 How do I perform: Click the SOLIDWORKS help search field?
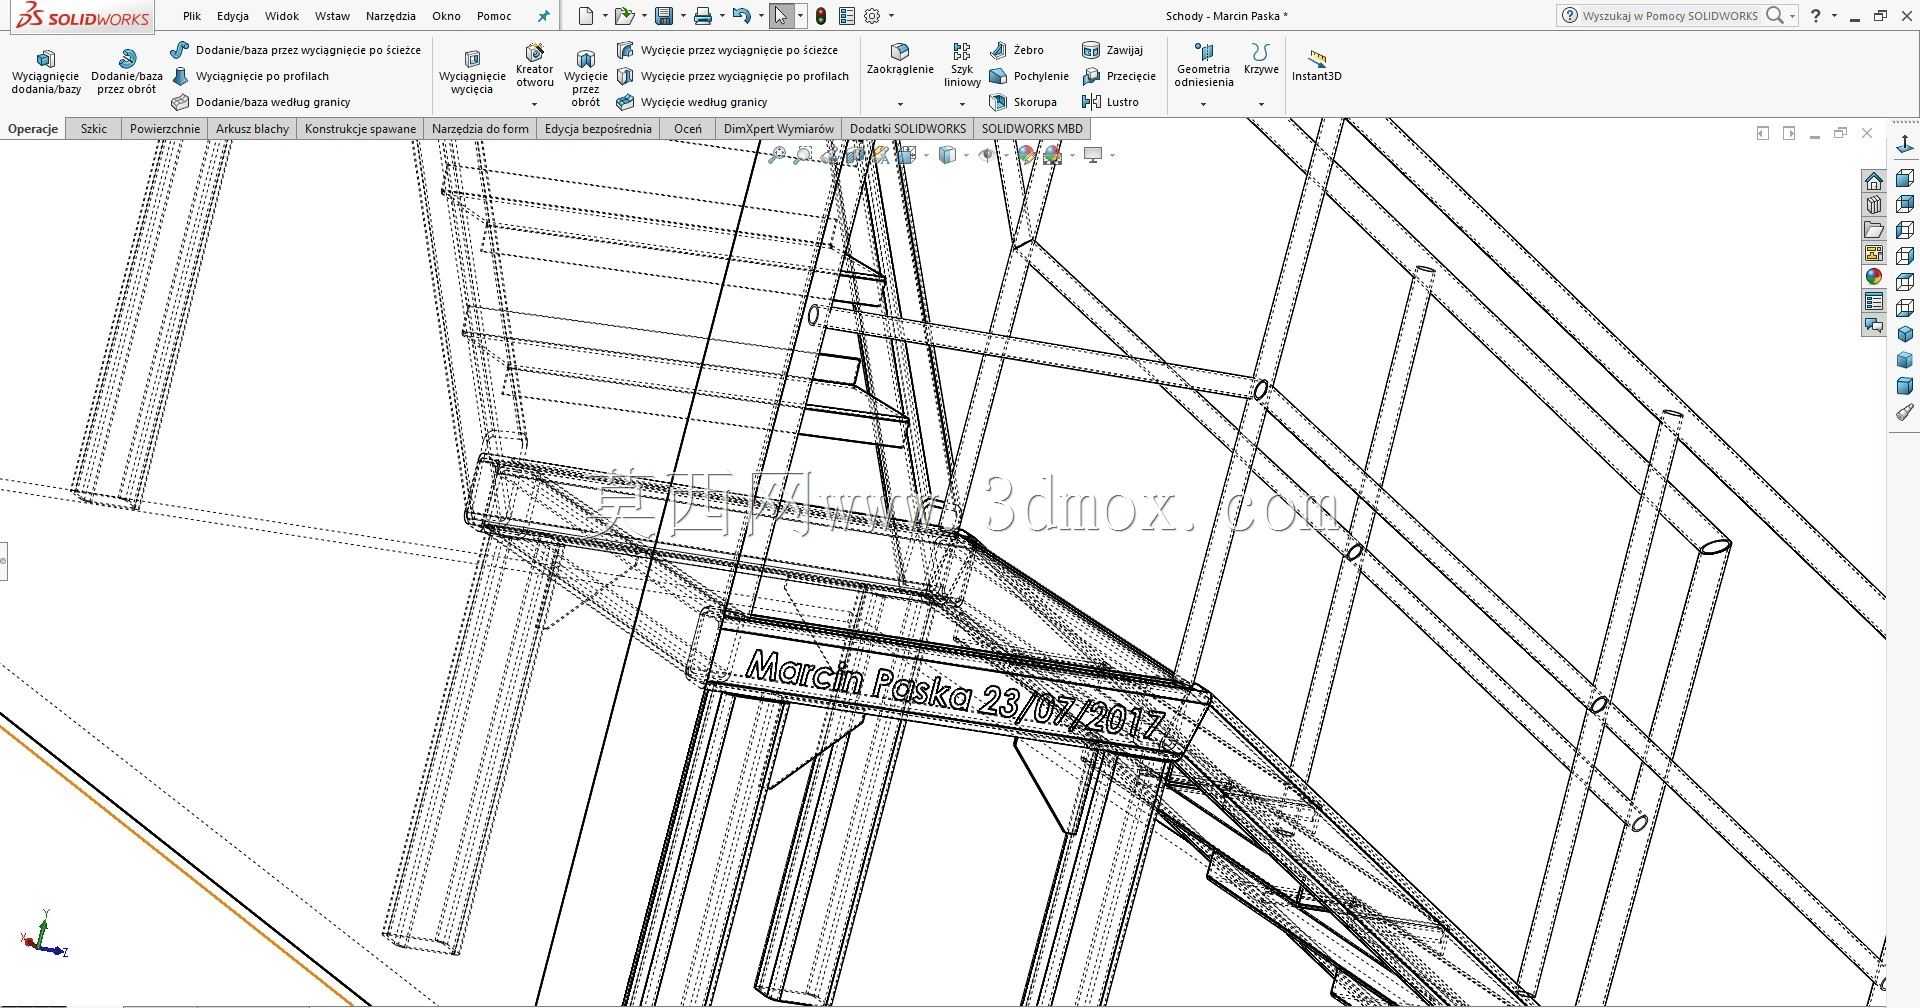point(1670,16)
